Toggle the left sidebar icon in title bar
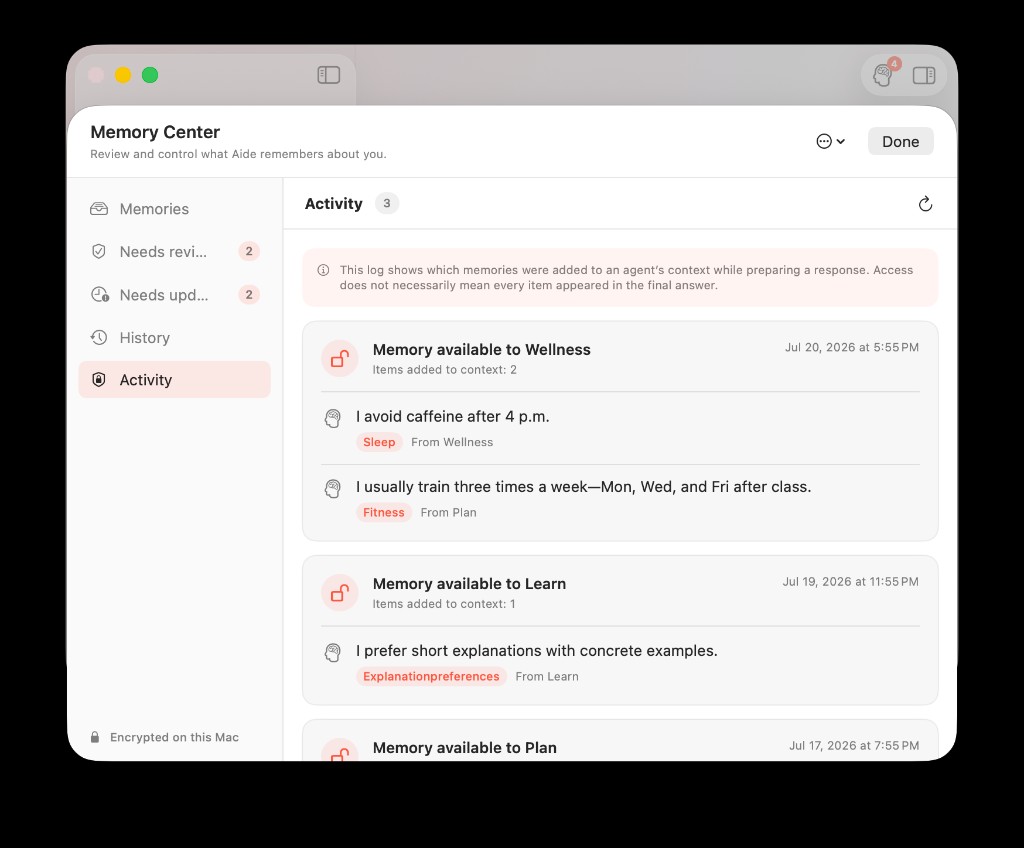 click(x=328, y=75)
